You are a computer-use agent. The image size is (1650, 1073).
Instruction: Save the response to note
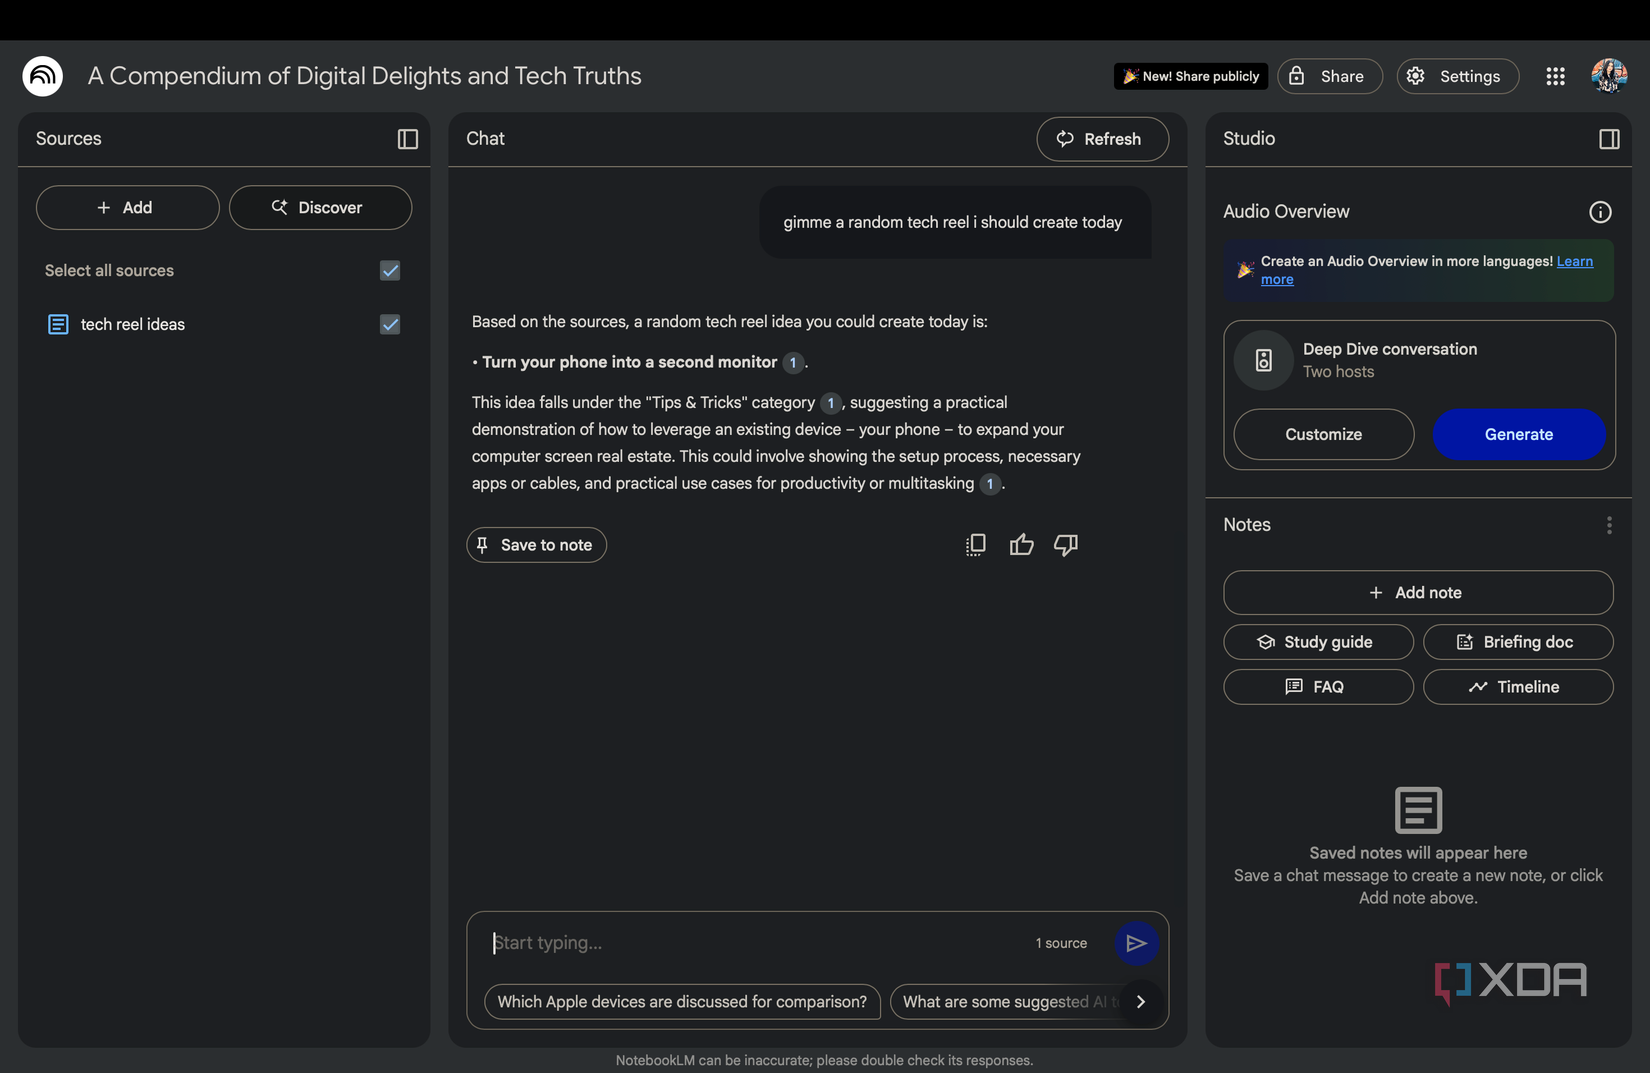coord(536,545)
